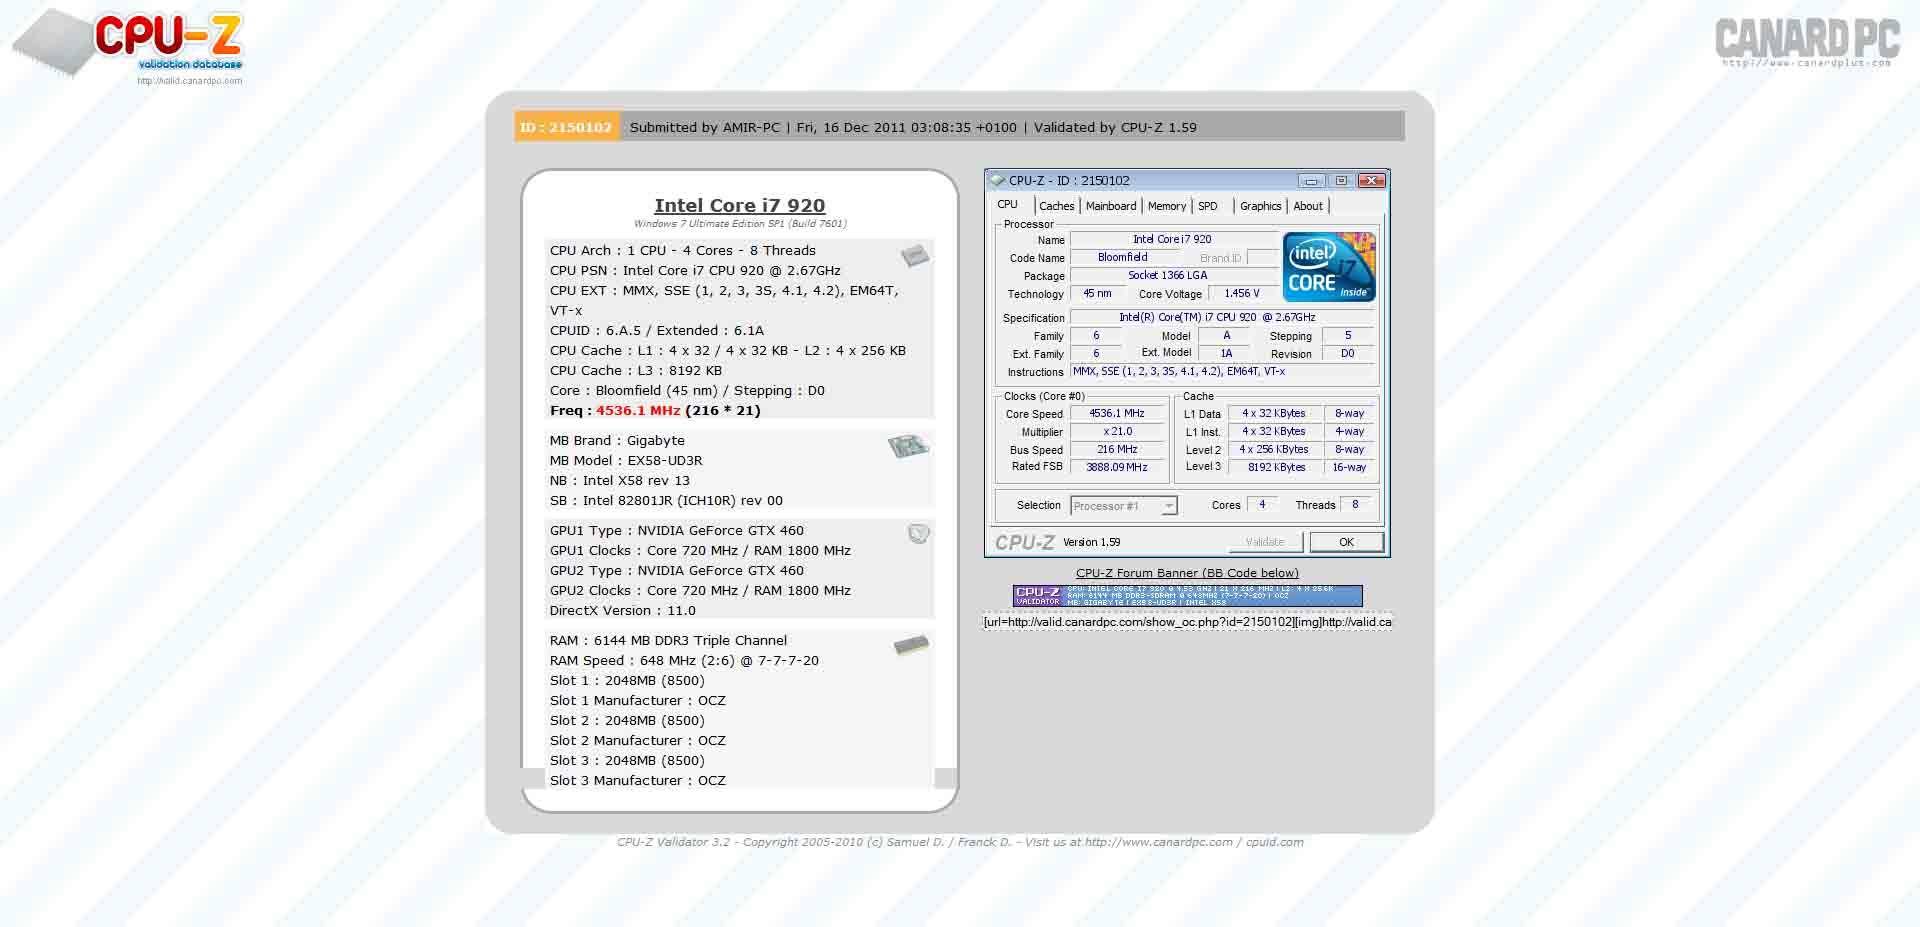Click the orange ID : 2150102 badge

coord(566,127)
